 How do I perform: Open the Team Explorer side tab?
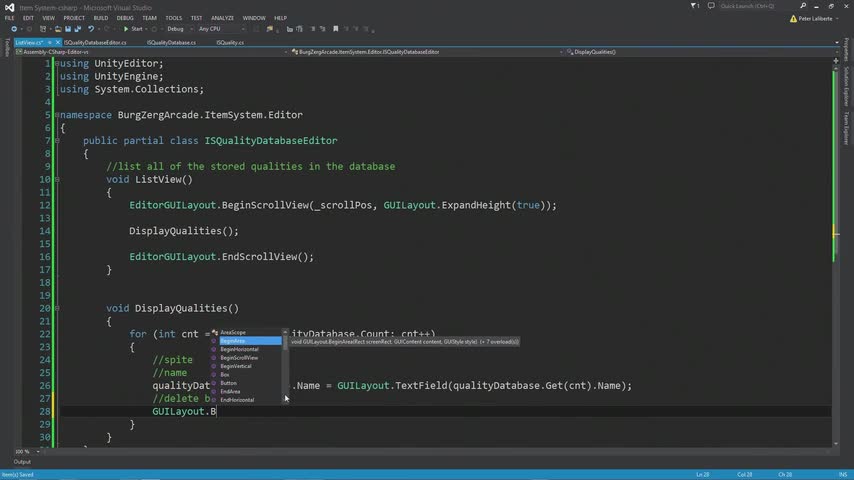coord(846,128)
